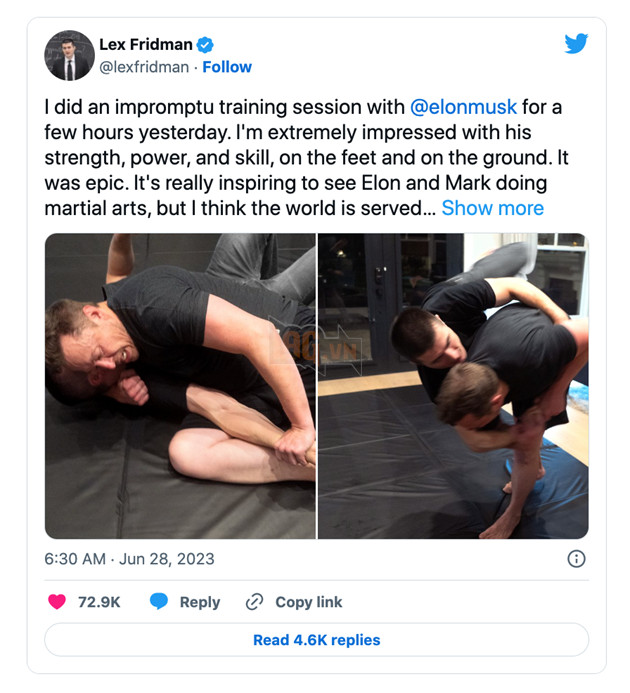Open the Twitter bird logo
This screenshot has width=630, height=693.
pos(576,43)
